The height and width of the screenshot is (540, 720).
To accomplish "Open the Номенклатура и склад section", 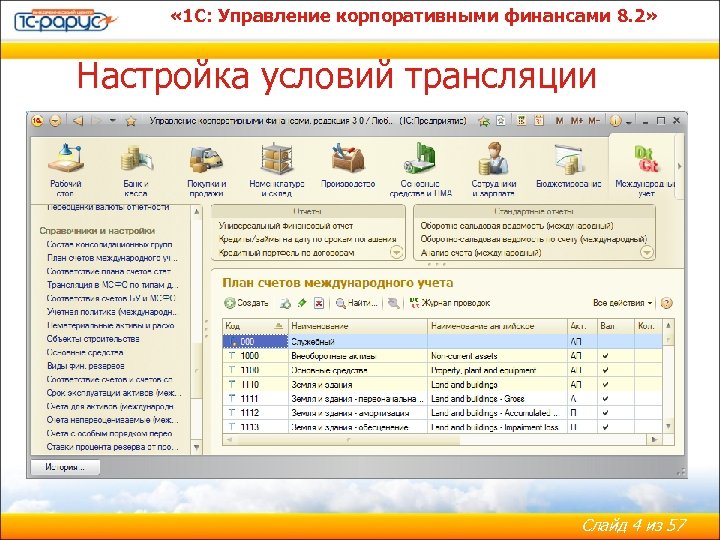I will point(276,170).
